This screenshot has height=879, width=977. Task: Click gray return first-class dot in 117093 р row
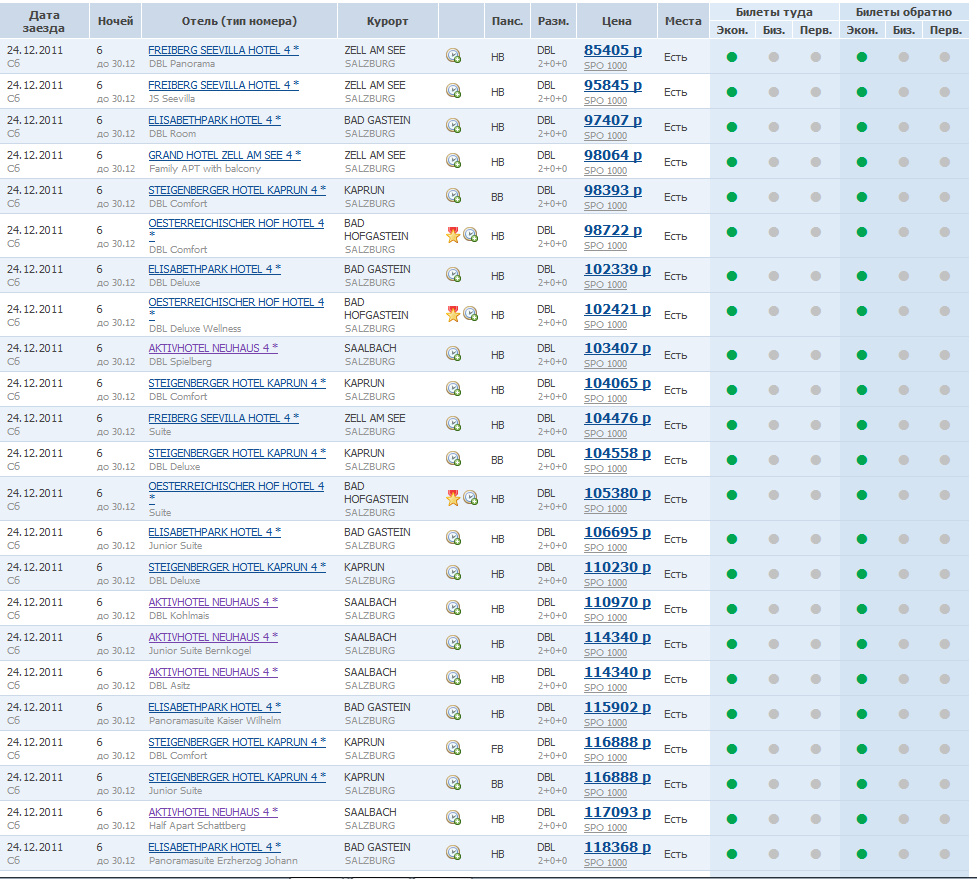[945, 819]
